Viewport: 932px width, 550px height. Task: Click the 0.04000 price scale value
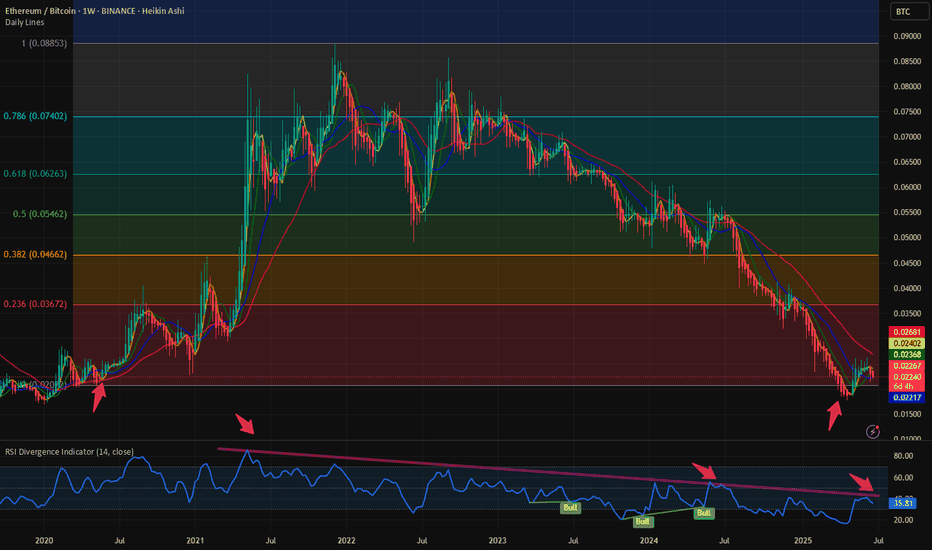(x=907, y=288)
